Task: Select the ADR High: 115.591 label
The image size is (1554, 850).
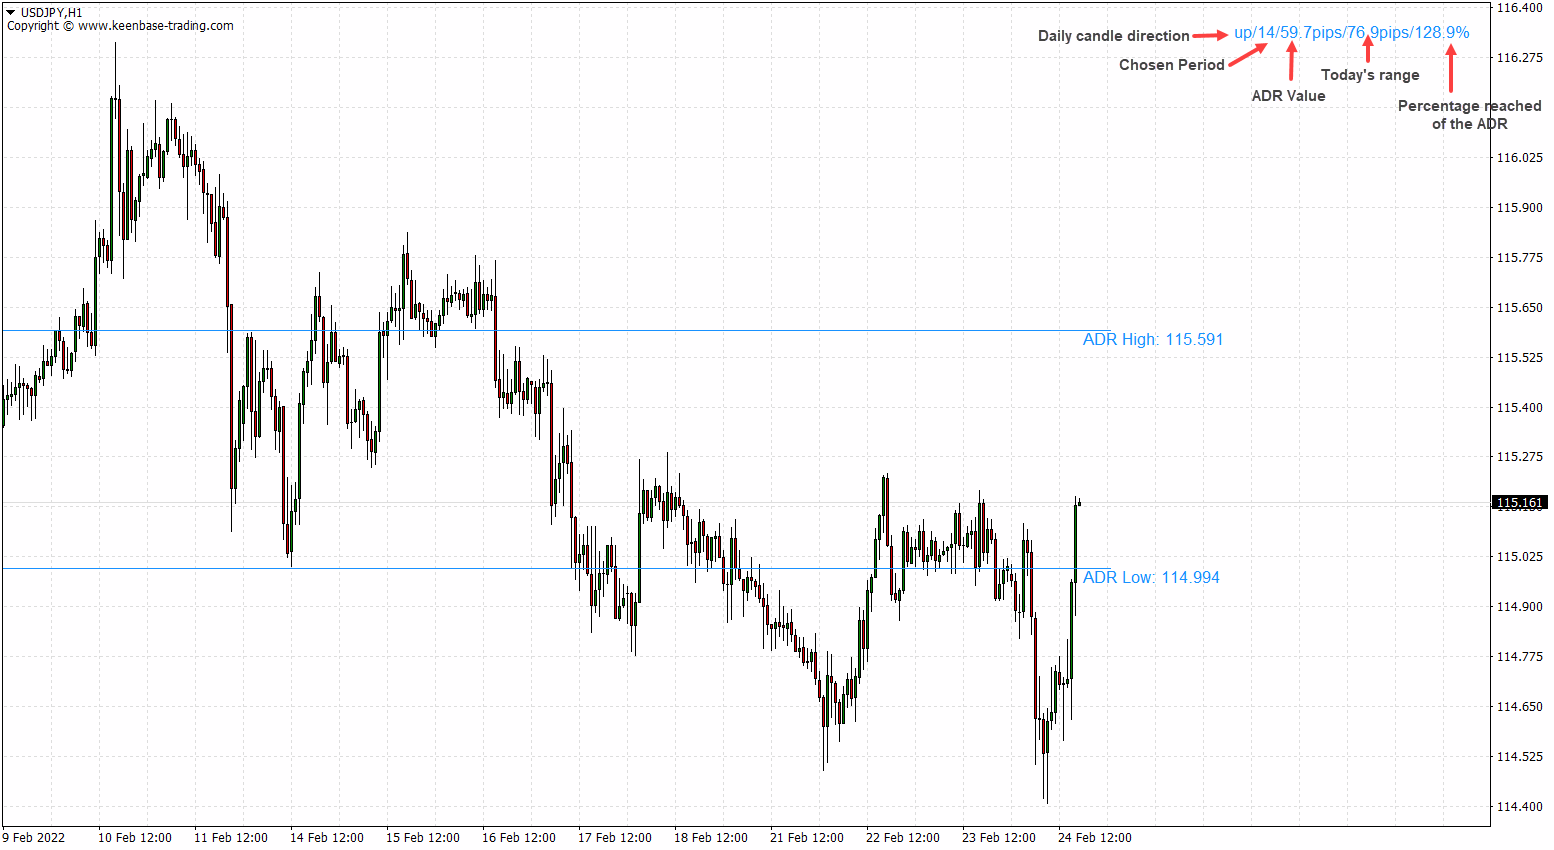Action: (x=1153, y=340)
